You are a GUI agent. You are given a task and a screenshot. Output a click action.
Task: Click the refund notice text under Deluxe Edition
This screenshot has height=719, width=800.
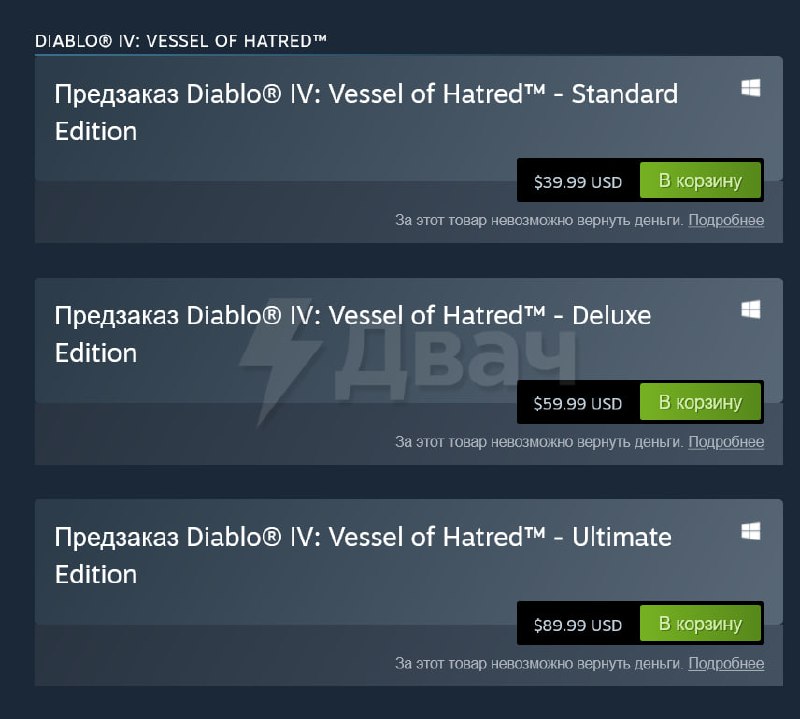(x=539, y=442)
